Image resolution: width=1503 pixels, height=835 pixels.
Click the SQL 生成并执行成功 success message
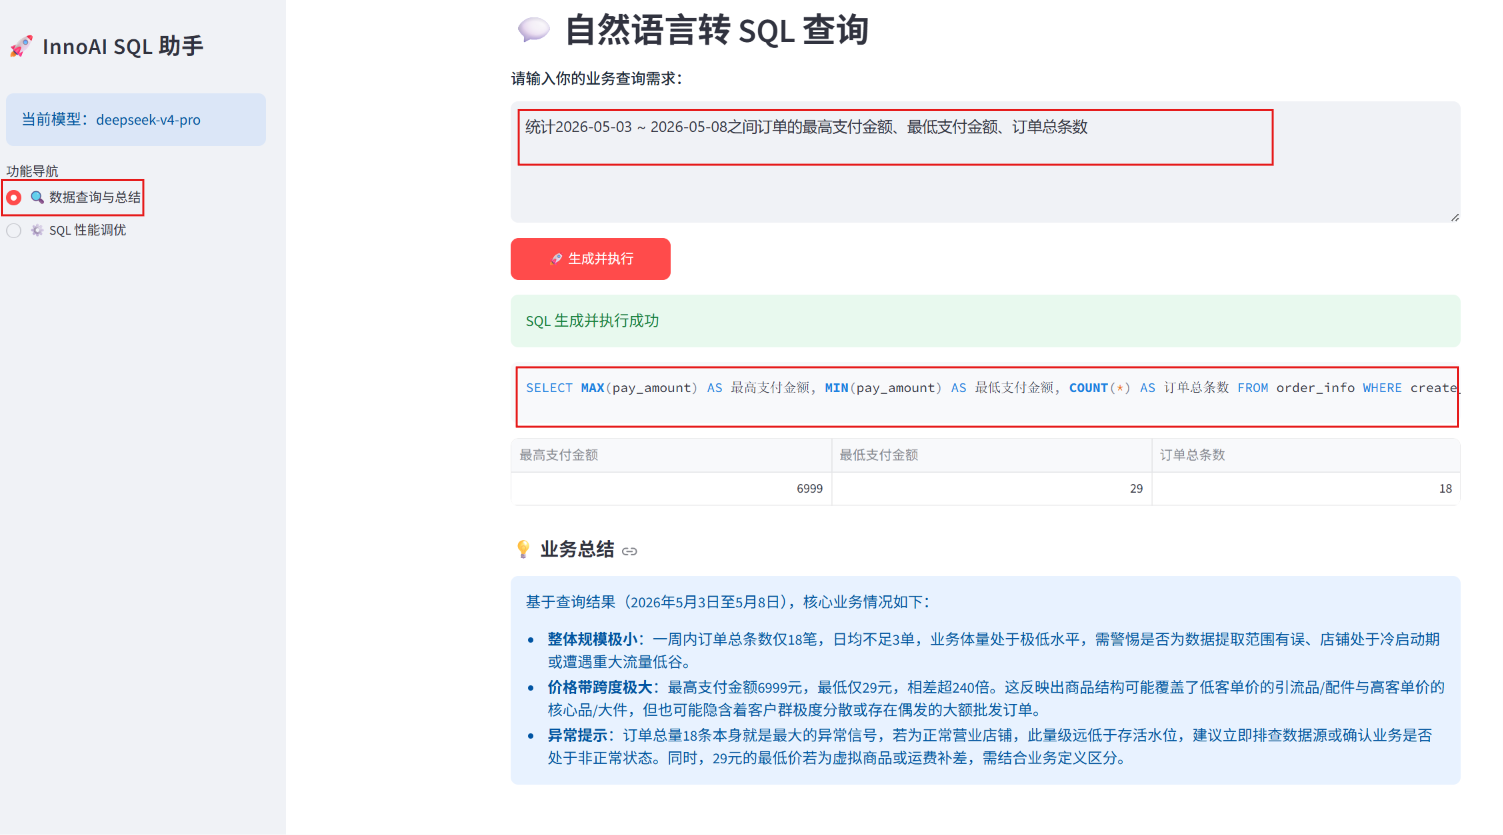coord(985,321)
